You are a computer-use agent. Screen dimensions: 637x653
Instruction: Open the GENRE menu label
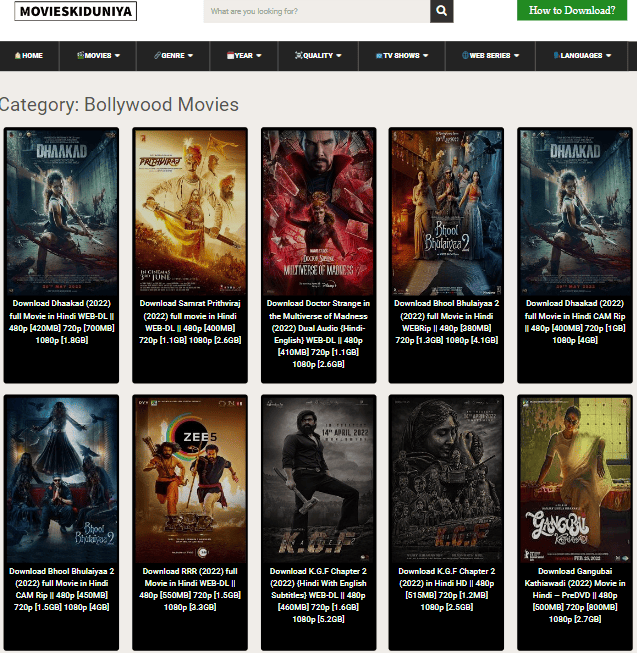(x=173, y=55)
